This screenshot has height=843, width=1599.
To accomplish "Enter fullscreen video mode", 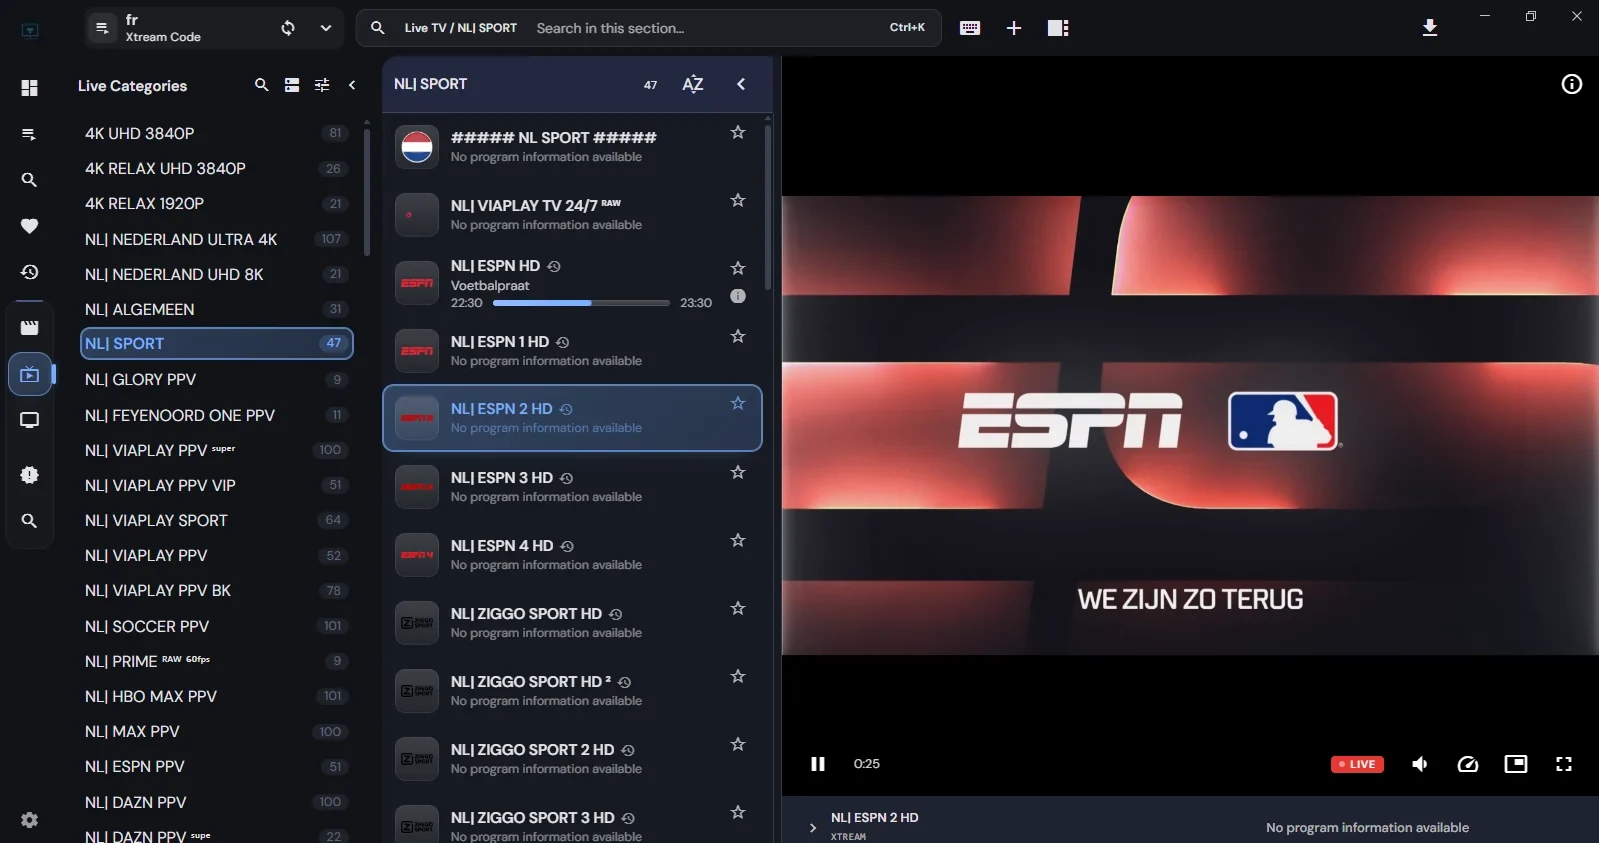I will [x=1564, y=764].
